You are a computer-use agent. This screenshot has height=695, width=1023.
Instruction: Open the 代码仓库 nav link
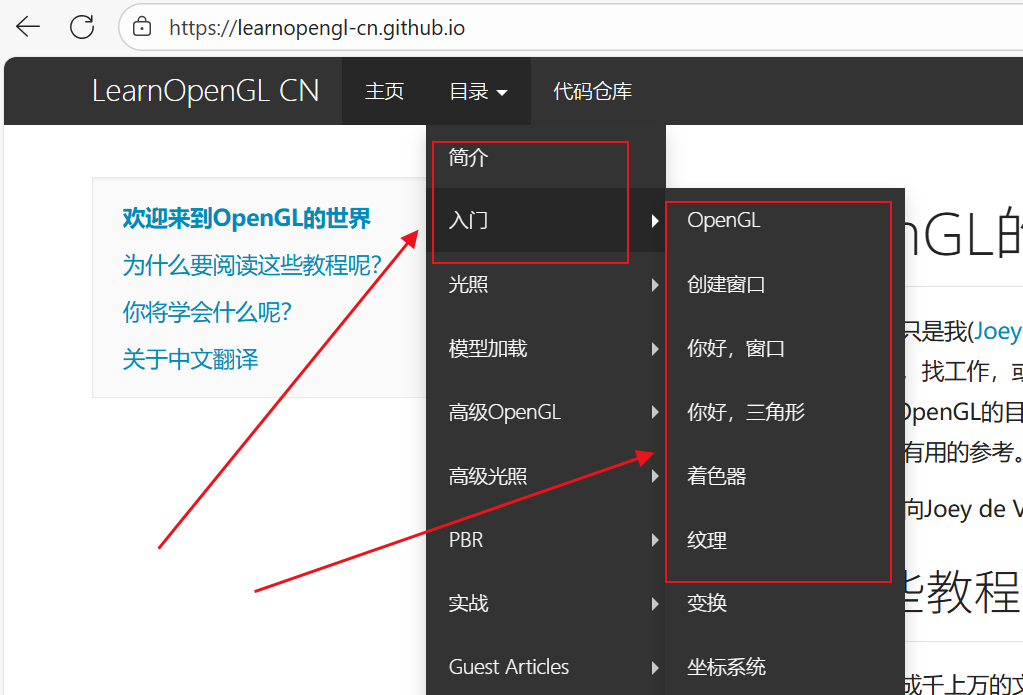pyautogui.click(x=592, y=91)
